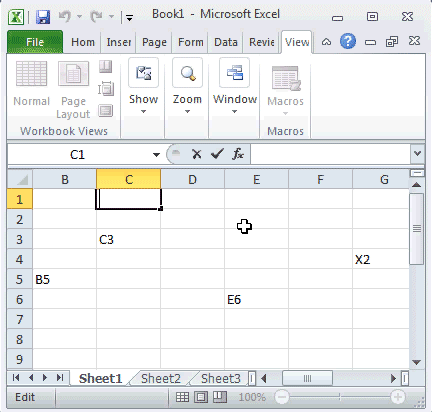Switch to the Data ribbon tab
The height and width of the screenshot is (412, 432).
[226, 42]
